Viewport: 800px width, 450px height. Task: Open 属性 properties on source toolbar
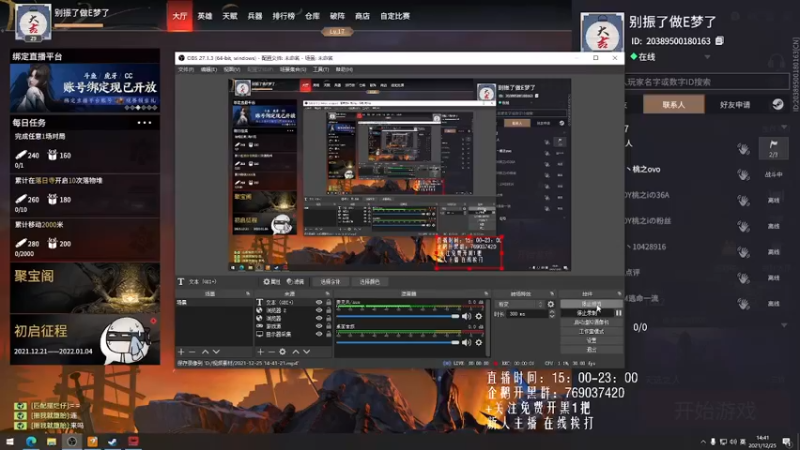(x=272, y=282)
